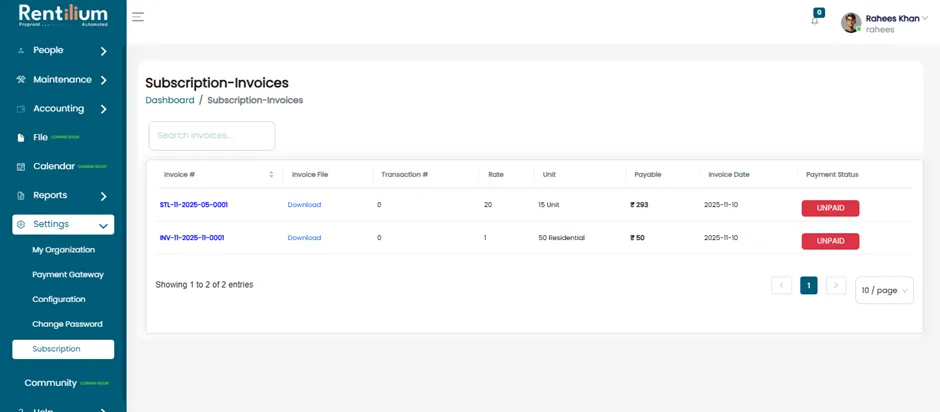Expand the People menu chevron
This screenshot has height=412, width=940.
point(103,52)
